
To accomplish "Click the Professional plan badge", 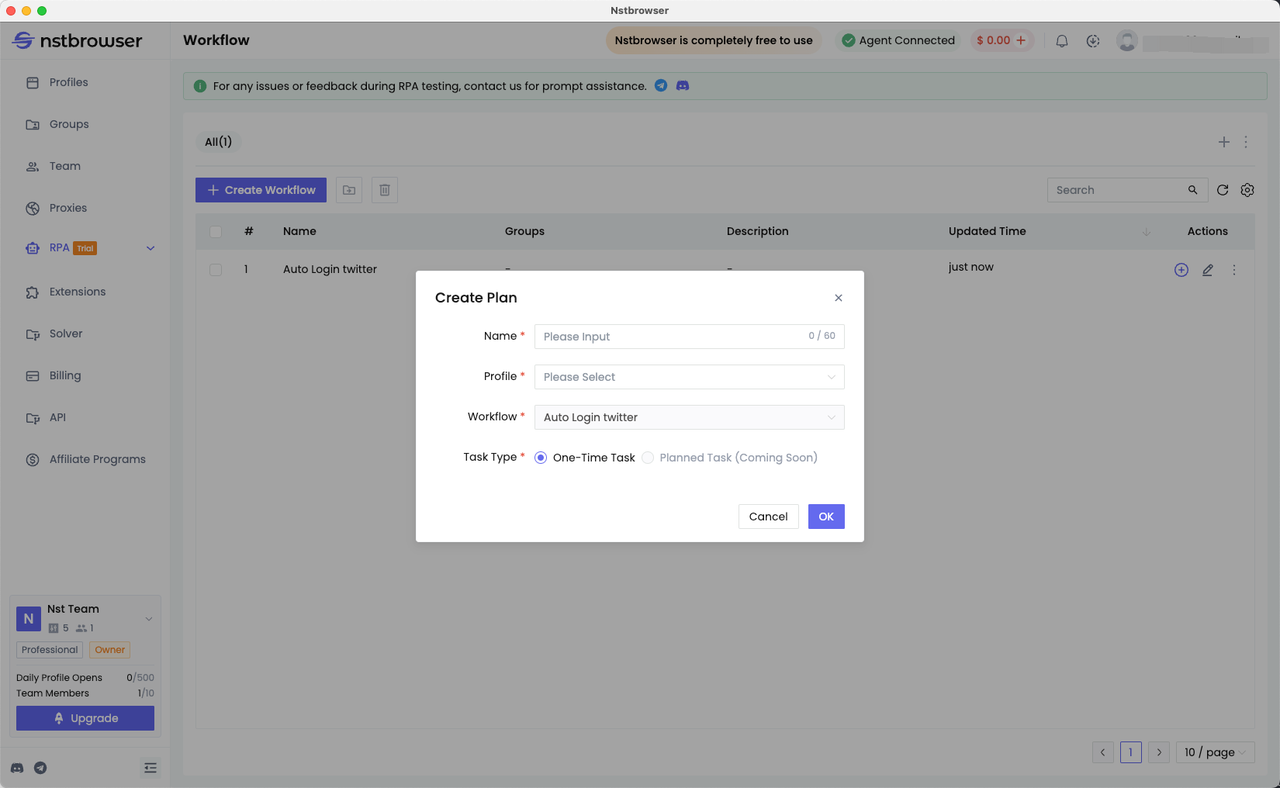I will [50, 650].
